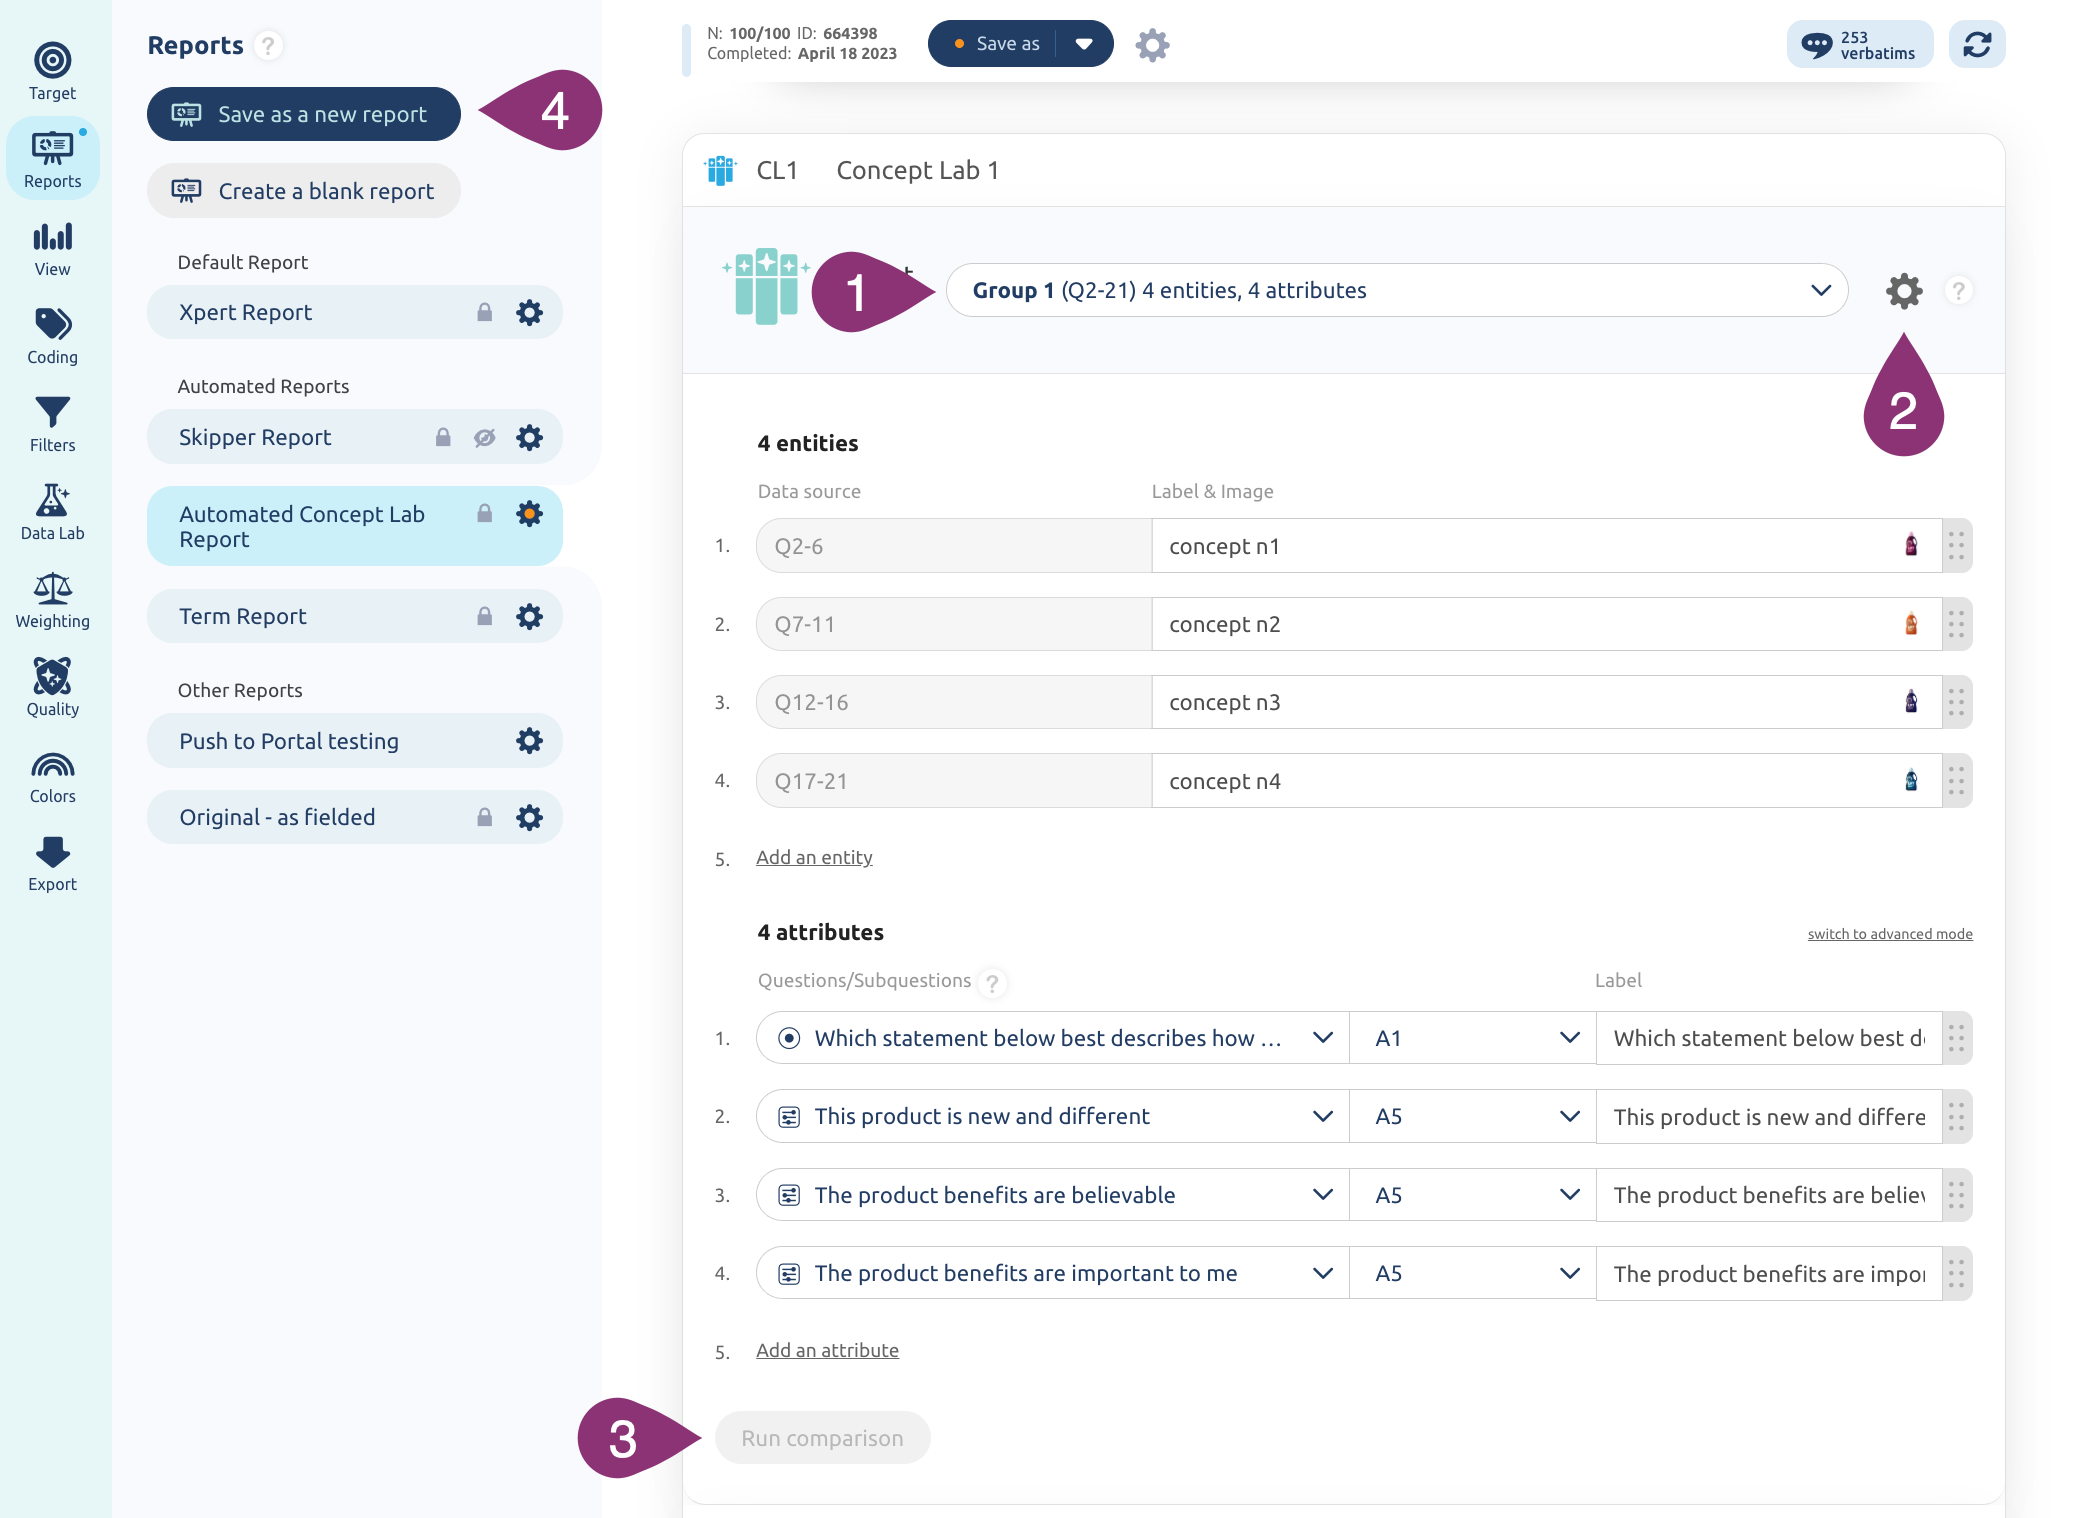This screenshot has height=1518, width=2080.
Task: Select Automated Concept Lab Report
Action: [354, 526]
